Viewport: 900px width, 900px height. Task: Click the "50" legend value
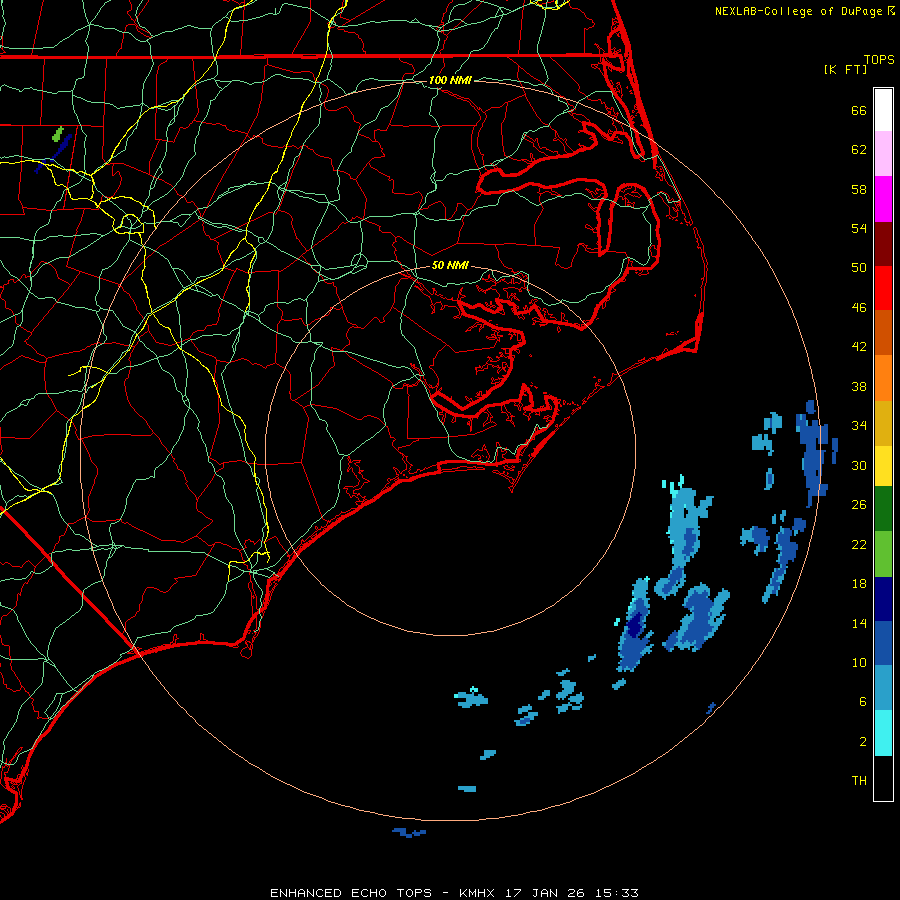point(859,268)
